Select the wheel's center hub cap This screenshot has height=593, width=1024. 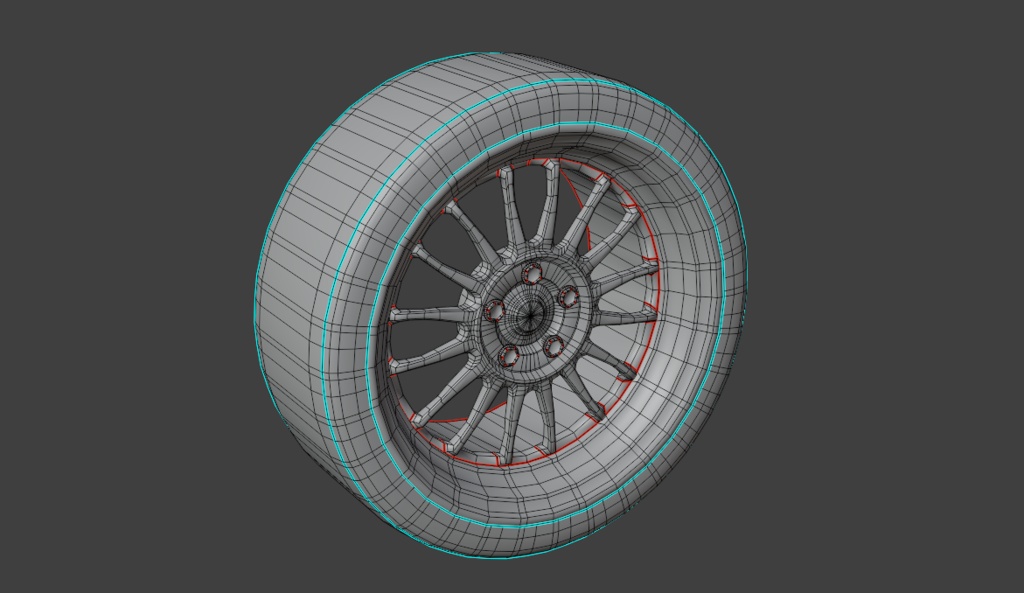(530, 317)
